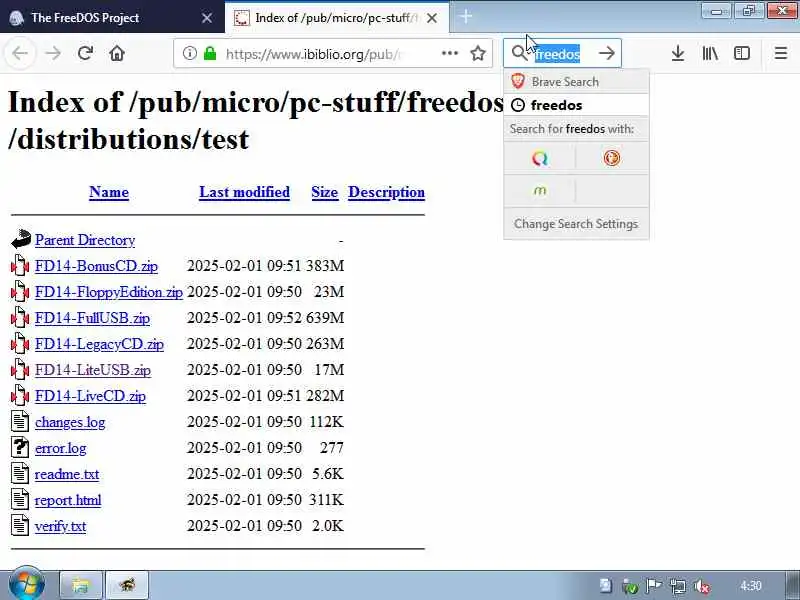Go to the Parent Directory
800x600 pixels.
click(85, 240)
